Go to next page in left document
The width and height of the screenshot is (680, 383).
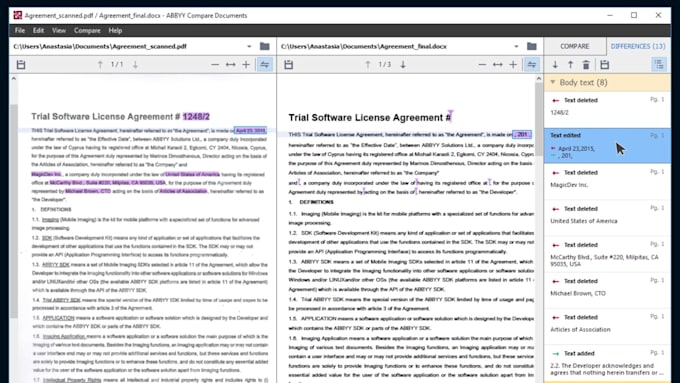pos(135,65)
